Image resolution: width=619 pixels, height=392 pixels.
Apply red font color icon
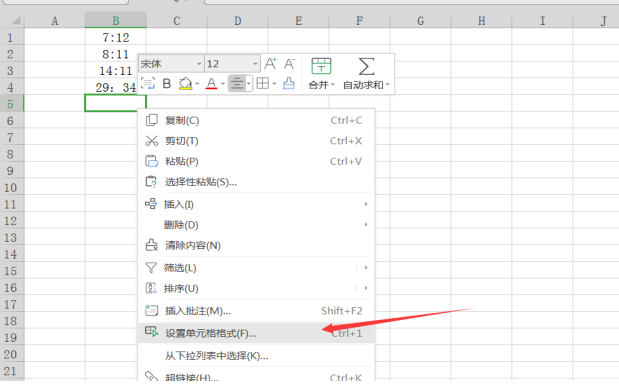point(212,83)
